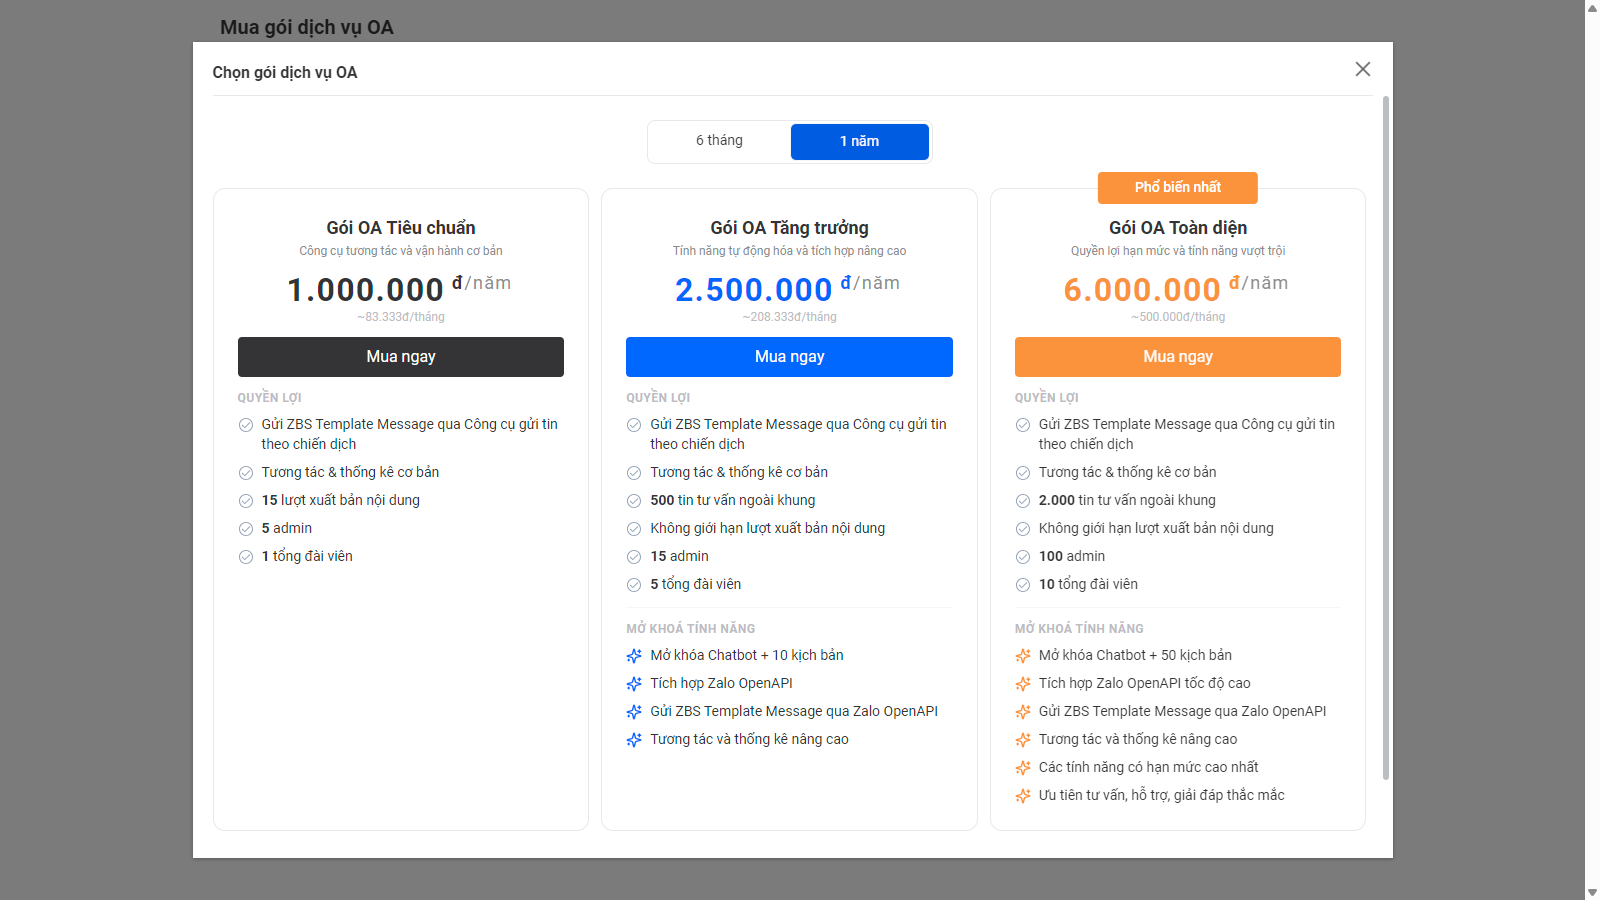Buy the Gói OA Tăng trưởng package
1600x900 pixels.
pos(789,357)
